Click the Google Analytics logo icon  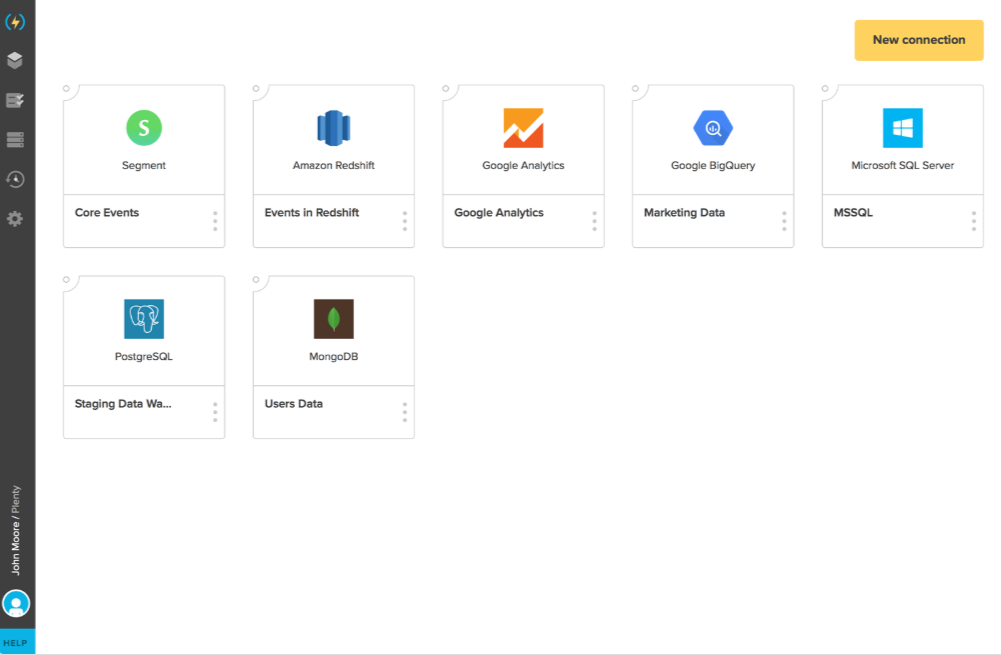(523, 128)
